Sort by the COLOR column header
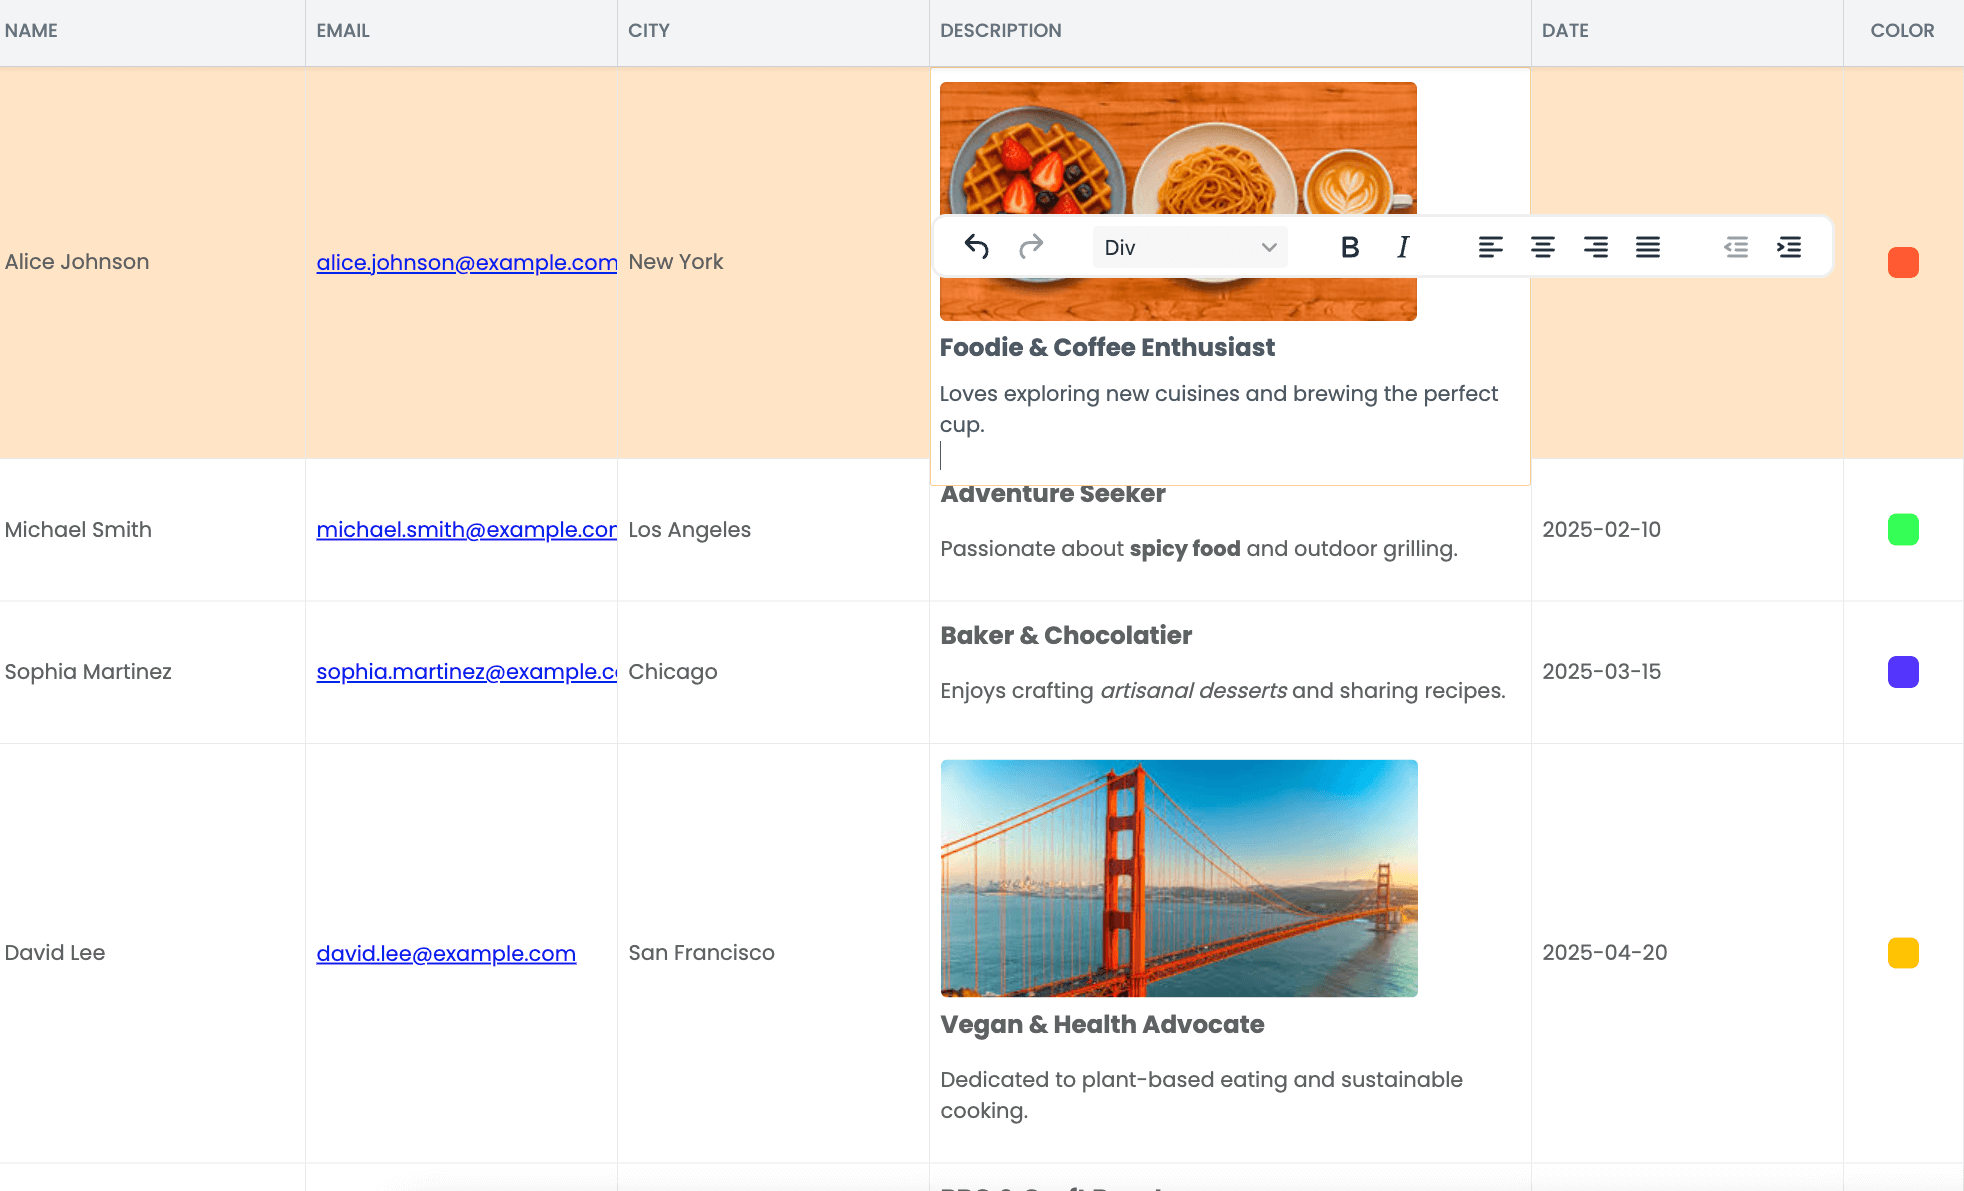This screenshot has width=1964, height=1191. (1902, 31)
